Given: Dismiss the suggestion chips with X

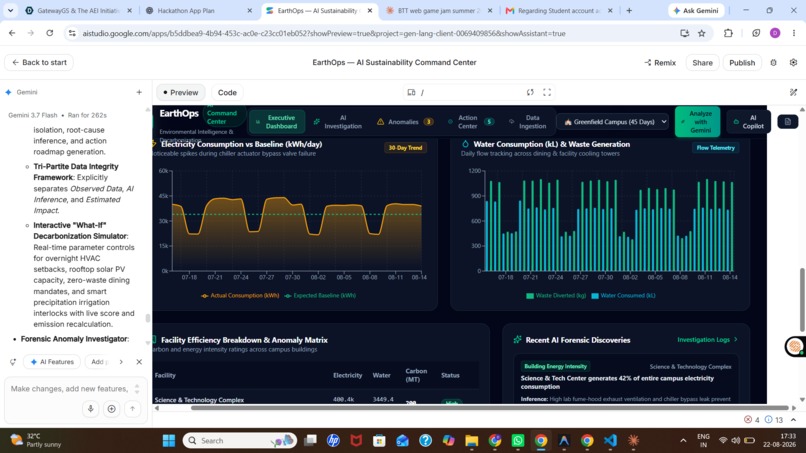Looking at the screenshot, I should [x=139, y=362].
